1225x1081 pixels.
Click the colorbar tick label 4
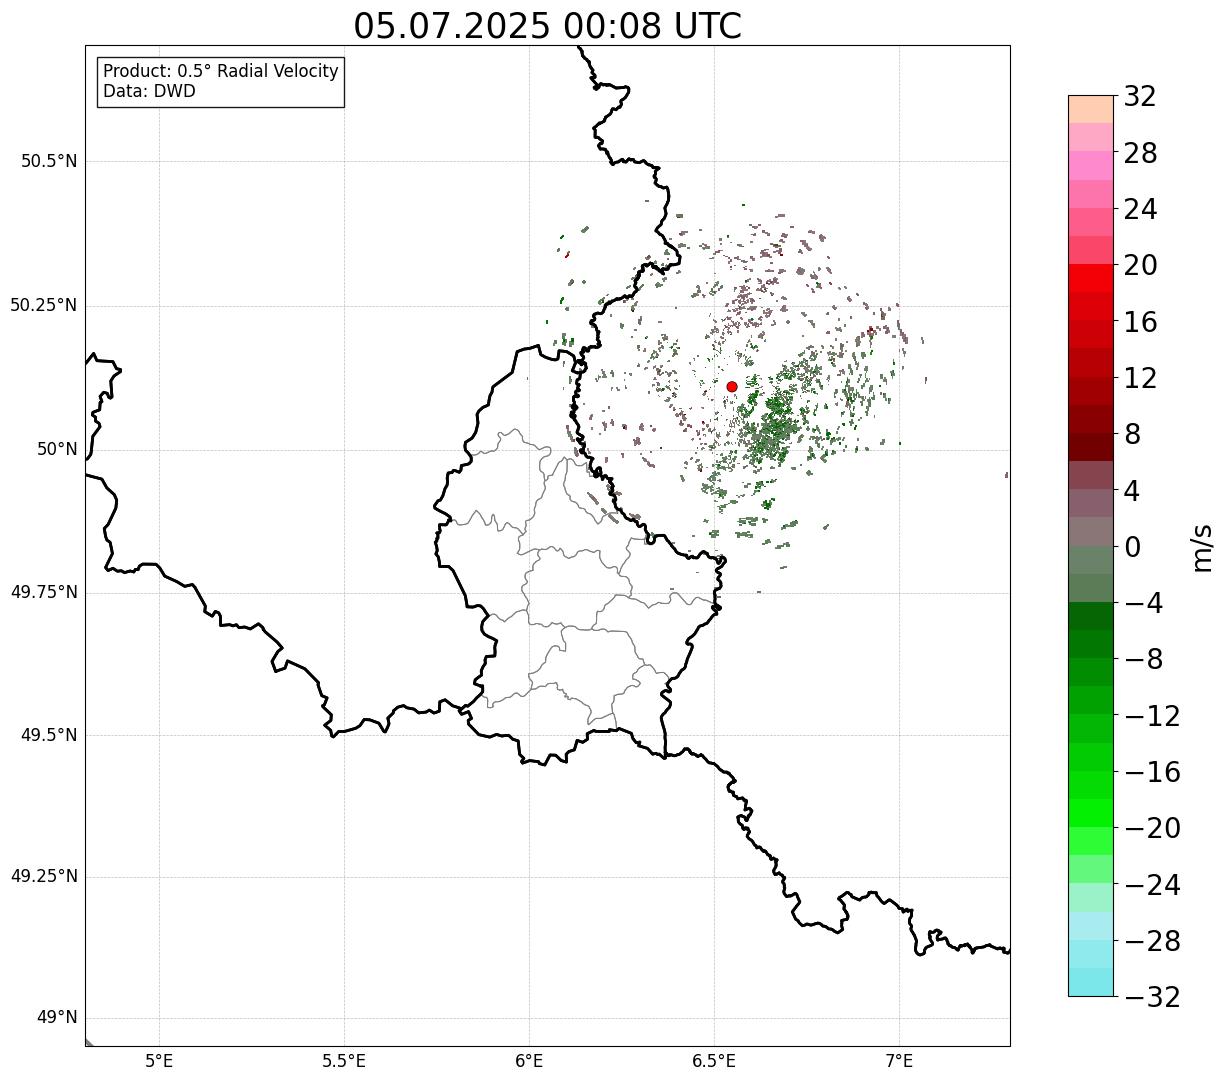point(1132,491)
